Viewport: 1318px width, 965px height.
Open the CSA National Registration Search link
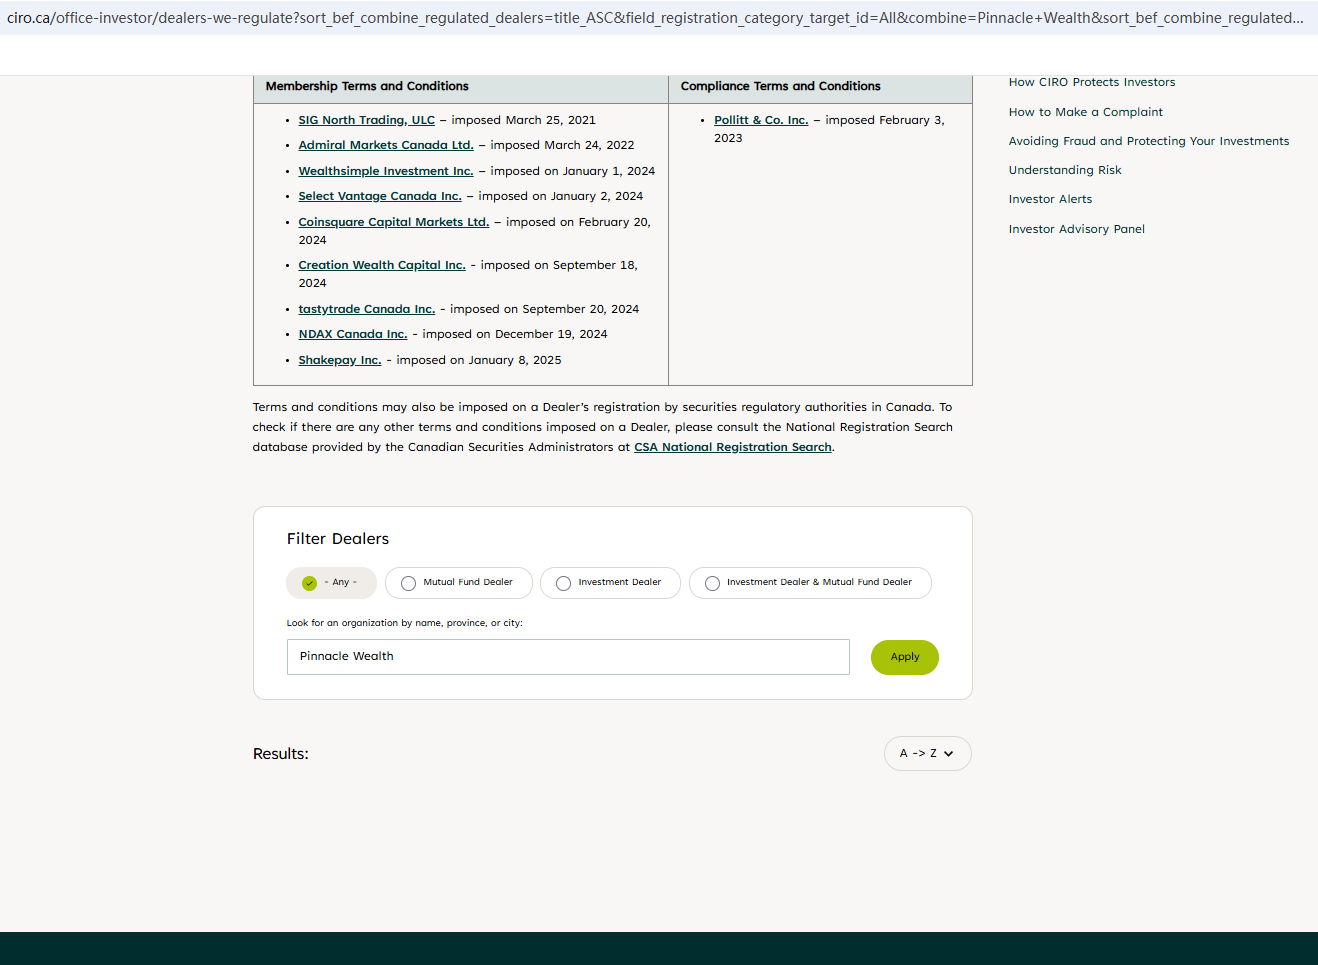tap(733, 447)
